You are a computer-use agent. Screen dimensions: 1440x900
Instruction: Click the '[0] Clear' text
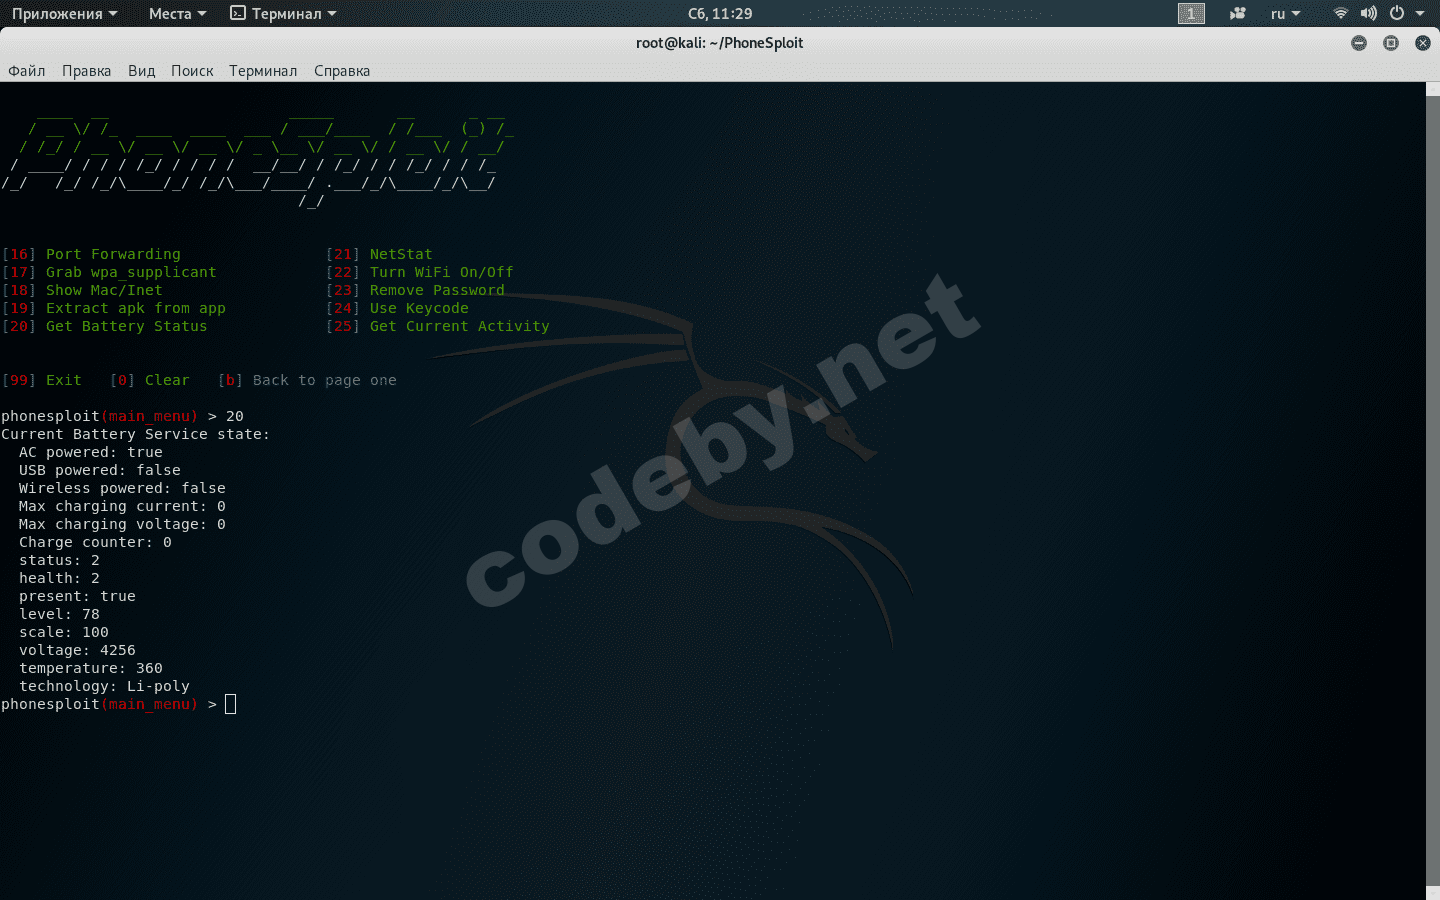[150, 380]
